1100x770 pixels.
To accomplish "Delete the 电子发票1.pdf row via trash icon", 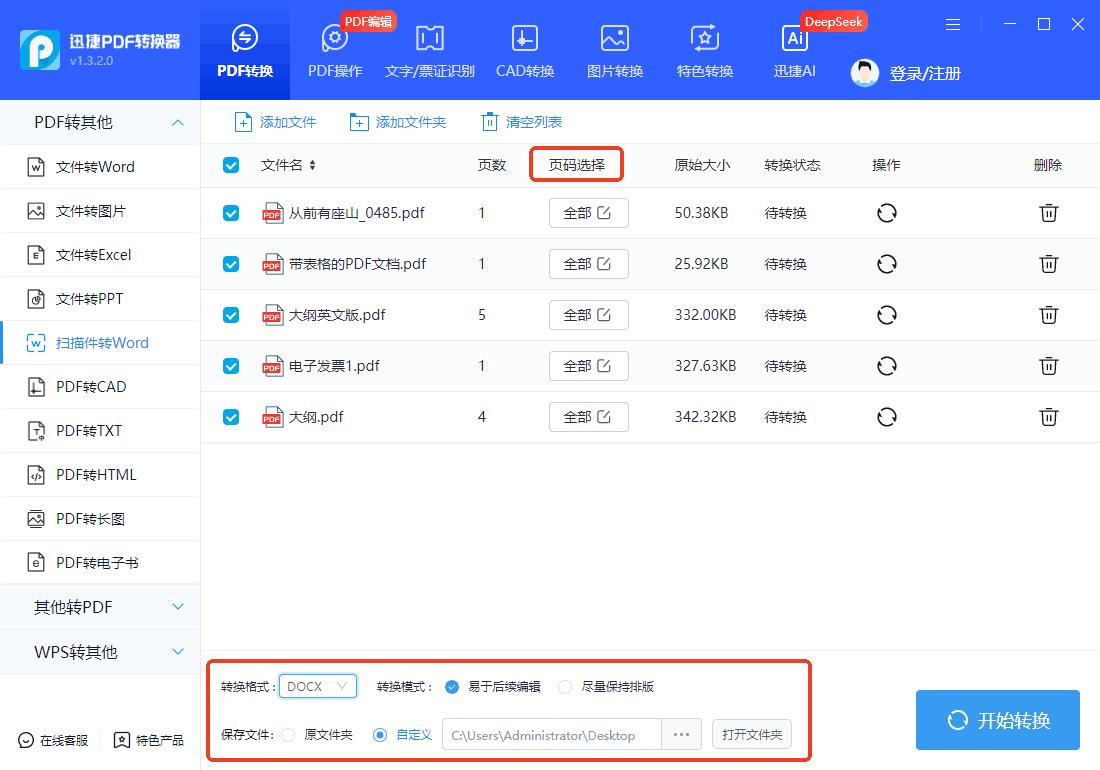I will pyautogui.click(x=1048, y=366).
